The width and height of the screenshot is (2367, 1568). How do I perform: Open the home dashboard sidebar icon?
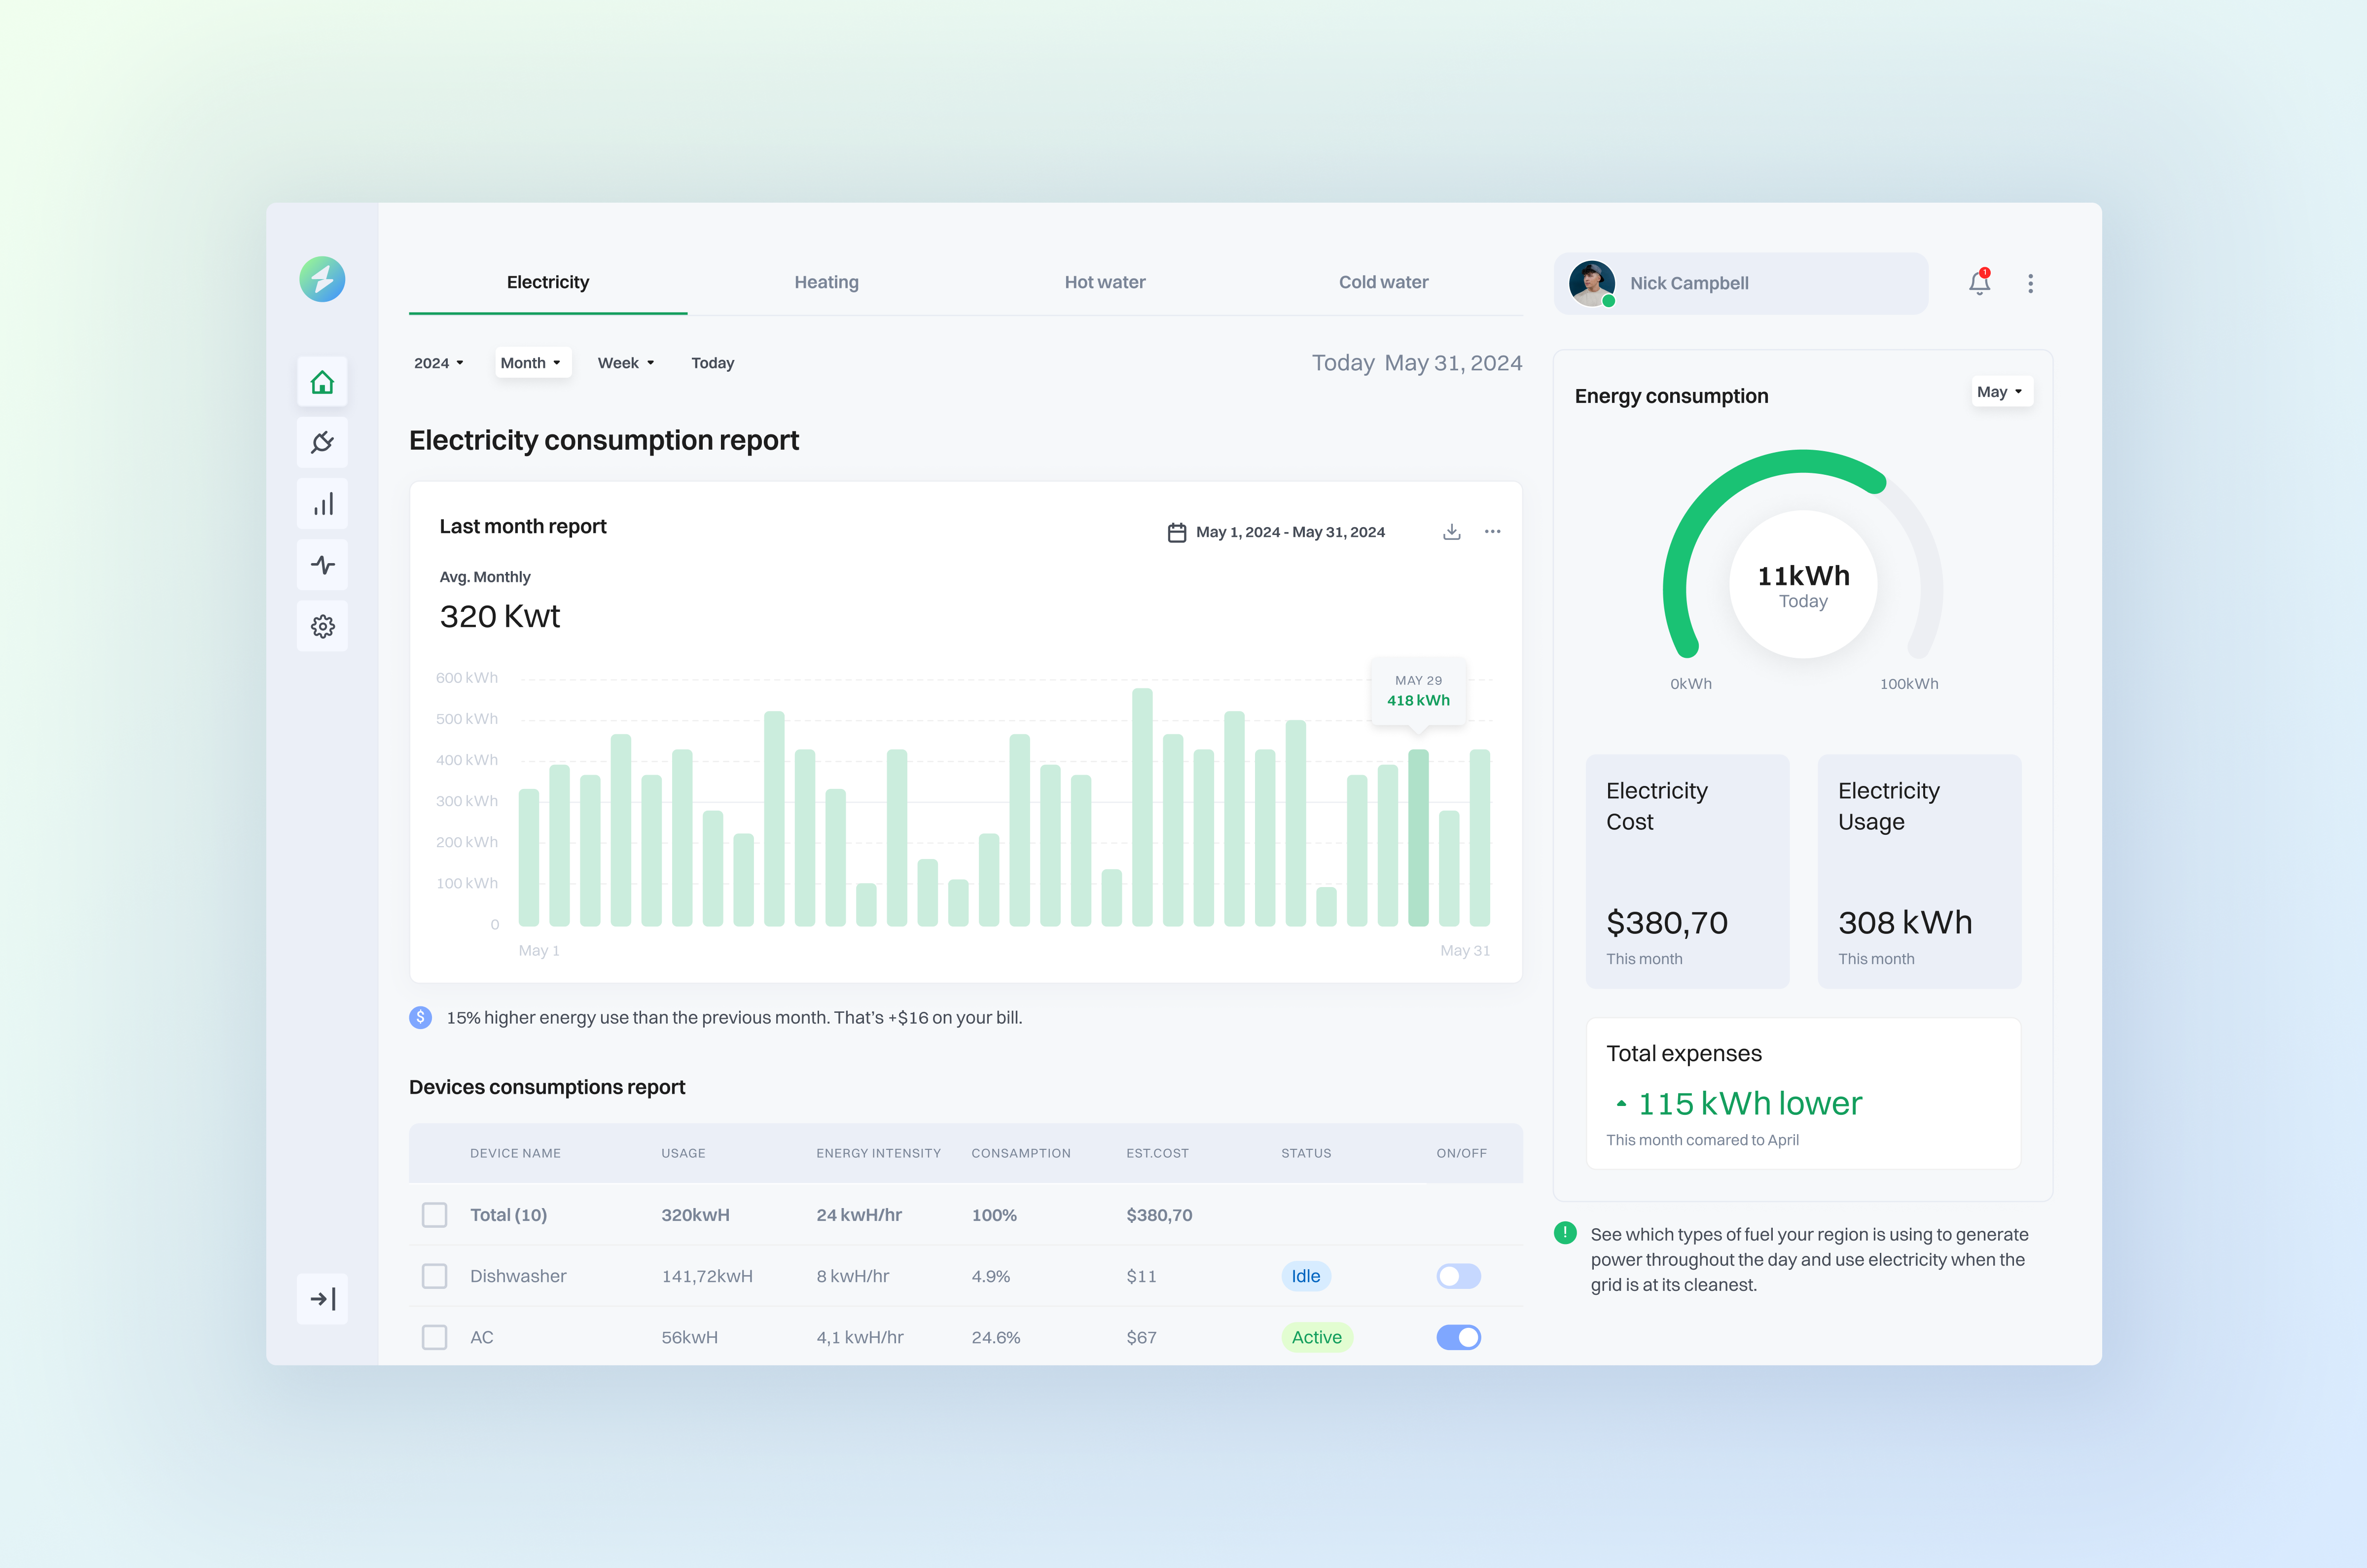click(322, 381)
